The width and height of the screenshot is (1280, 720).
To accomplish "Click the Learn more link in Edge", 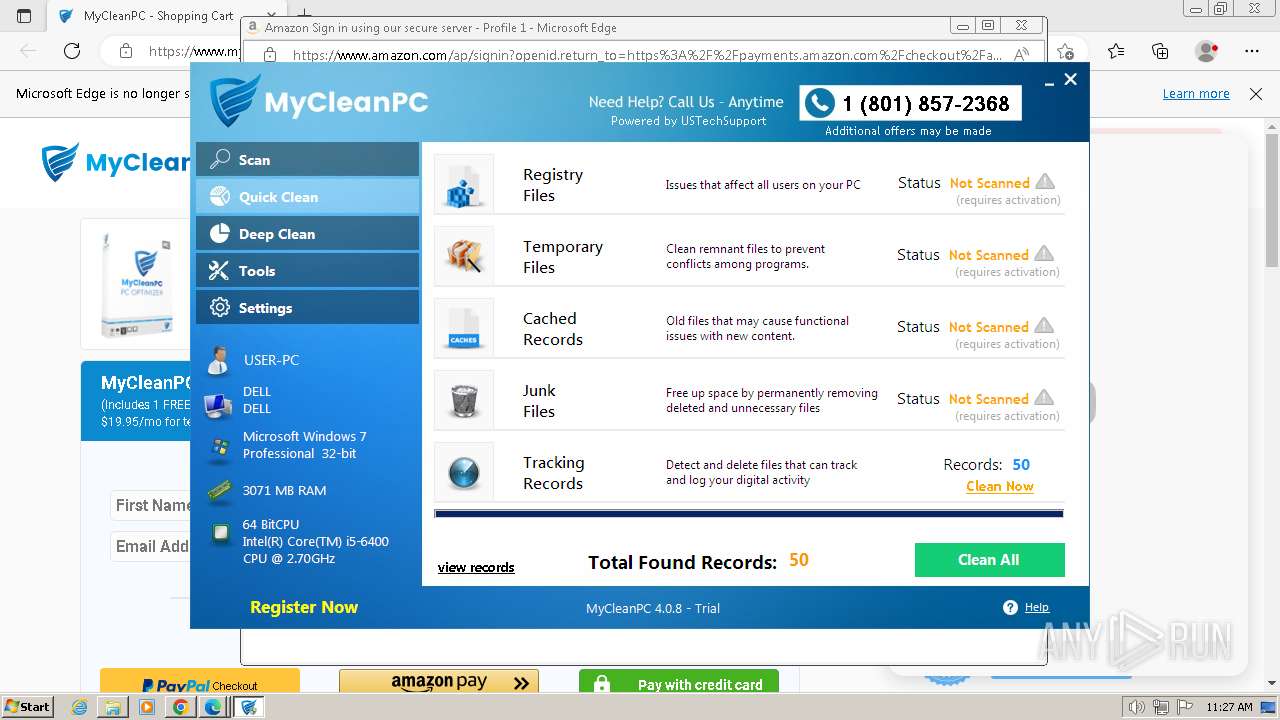I will pyautogui.click(x=1196, y=94).
